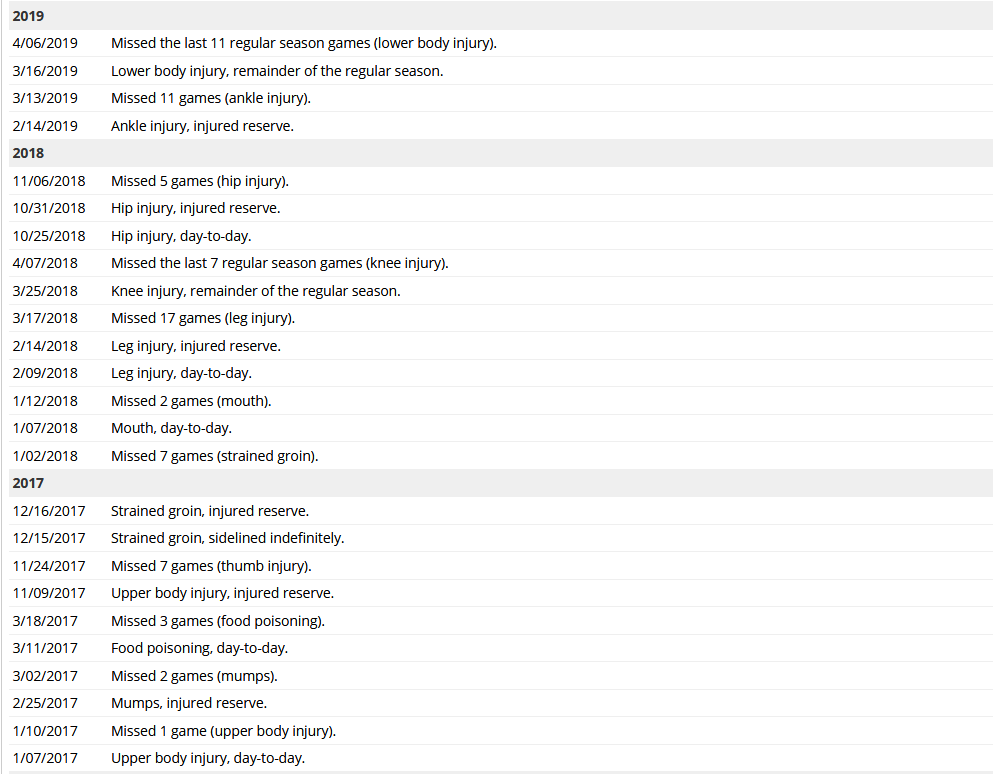Click 'Hip injury, injured reserve.'
The image size is (997, 774).
pyautogui.click(x=196, y=209)
